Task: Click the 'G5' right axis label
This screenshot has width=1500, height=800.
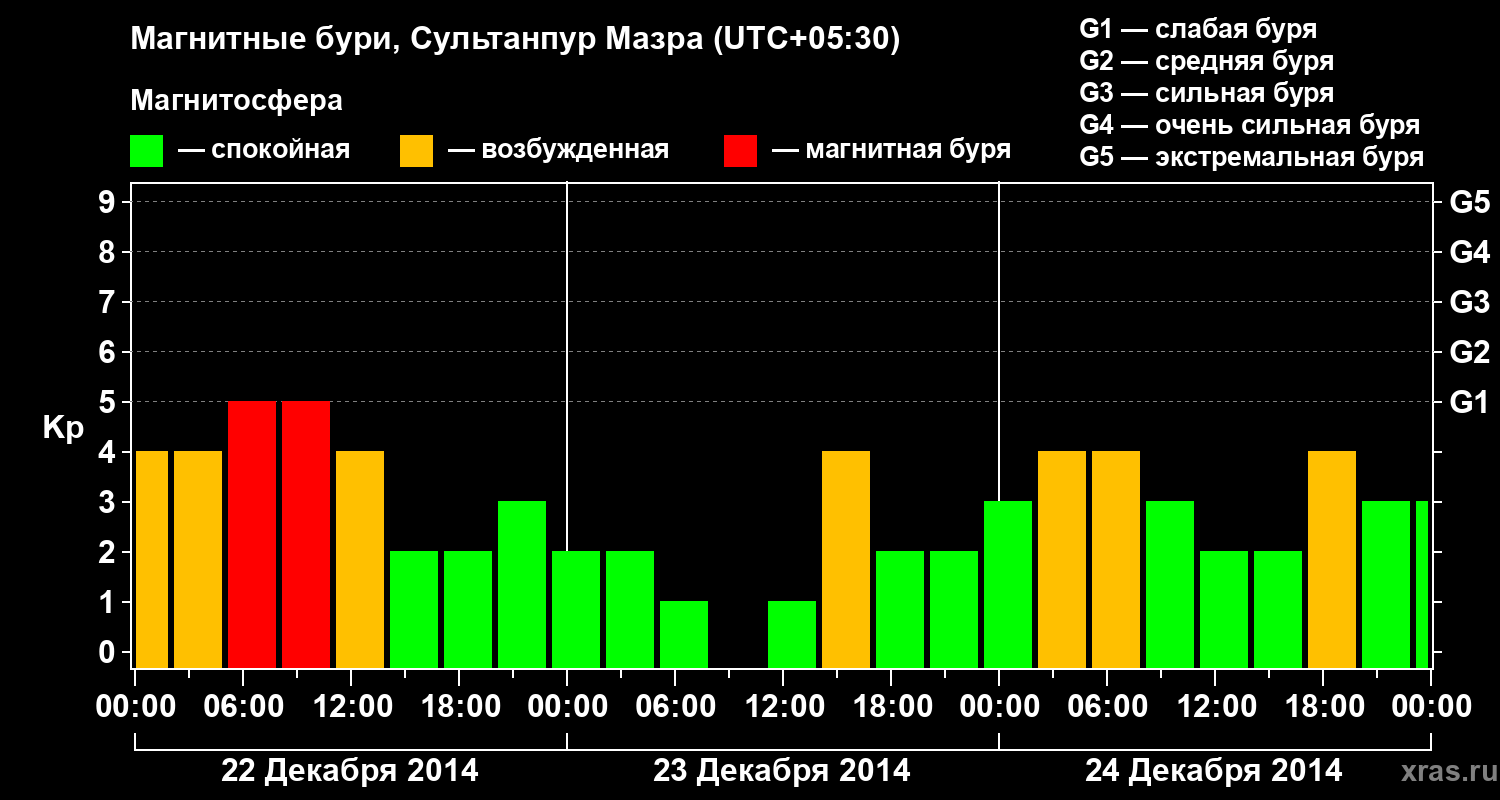Action: click(1469, 203)
